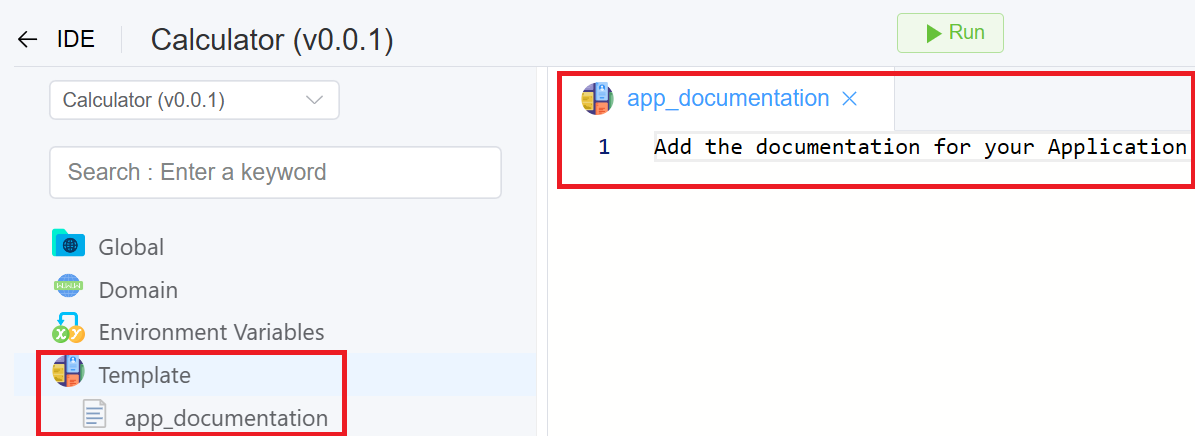The image size is (1195, 436).
Task: Click the icon on the app_documentation tab
Action: tap(597, 98)
